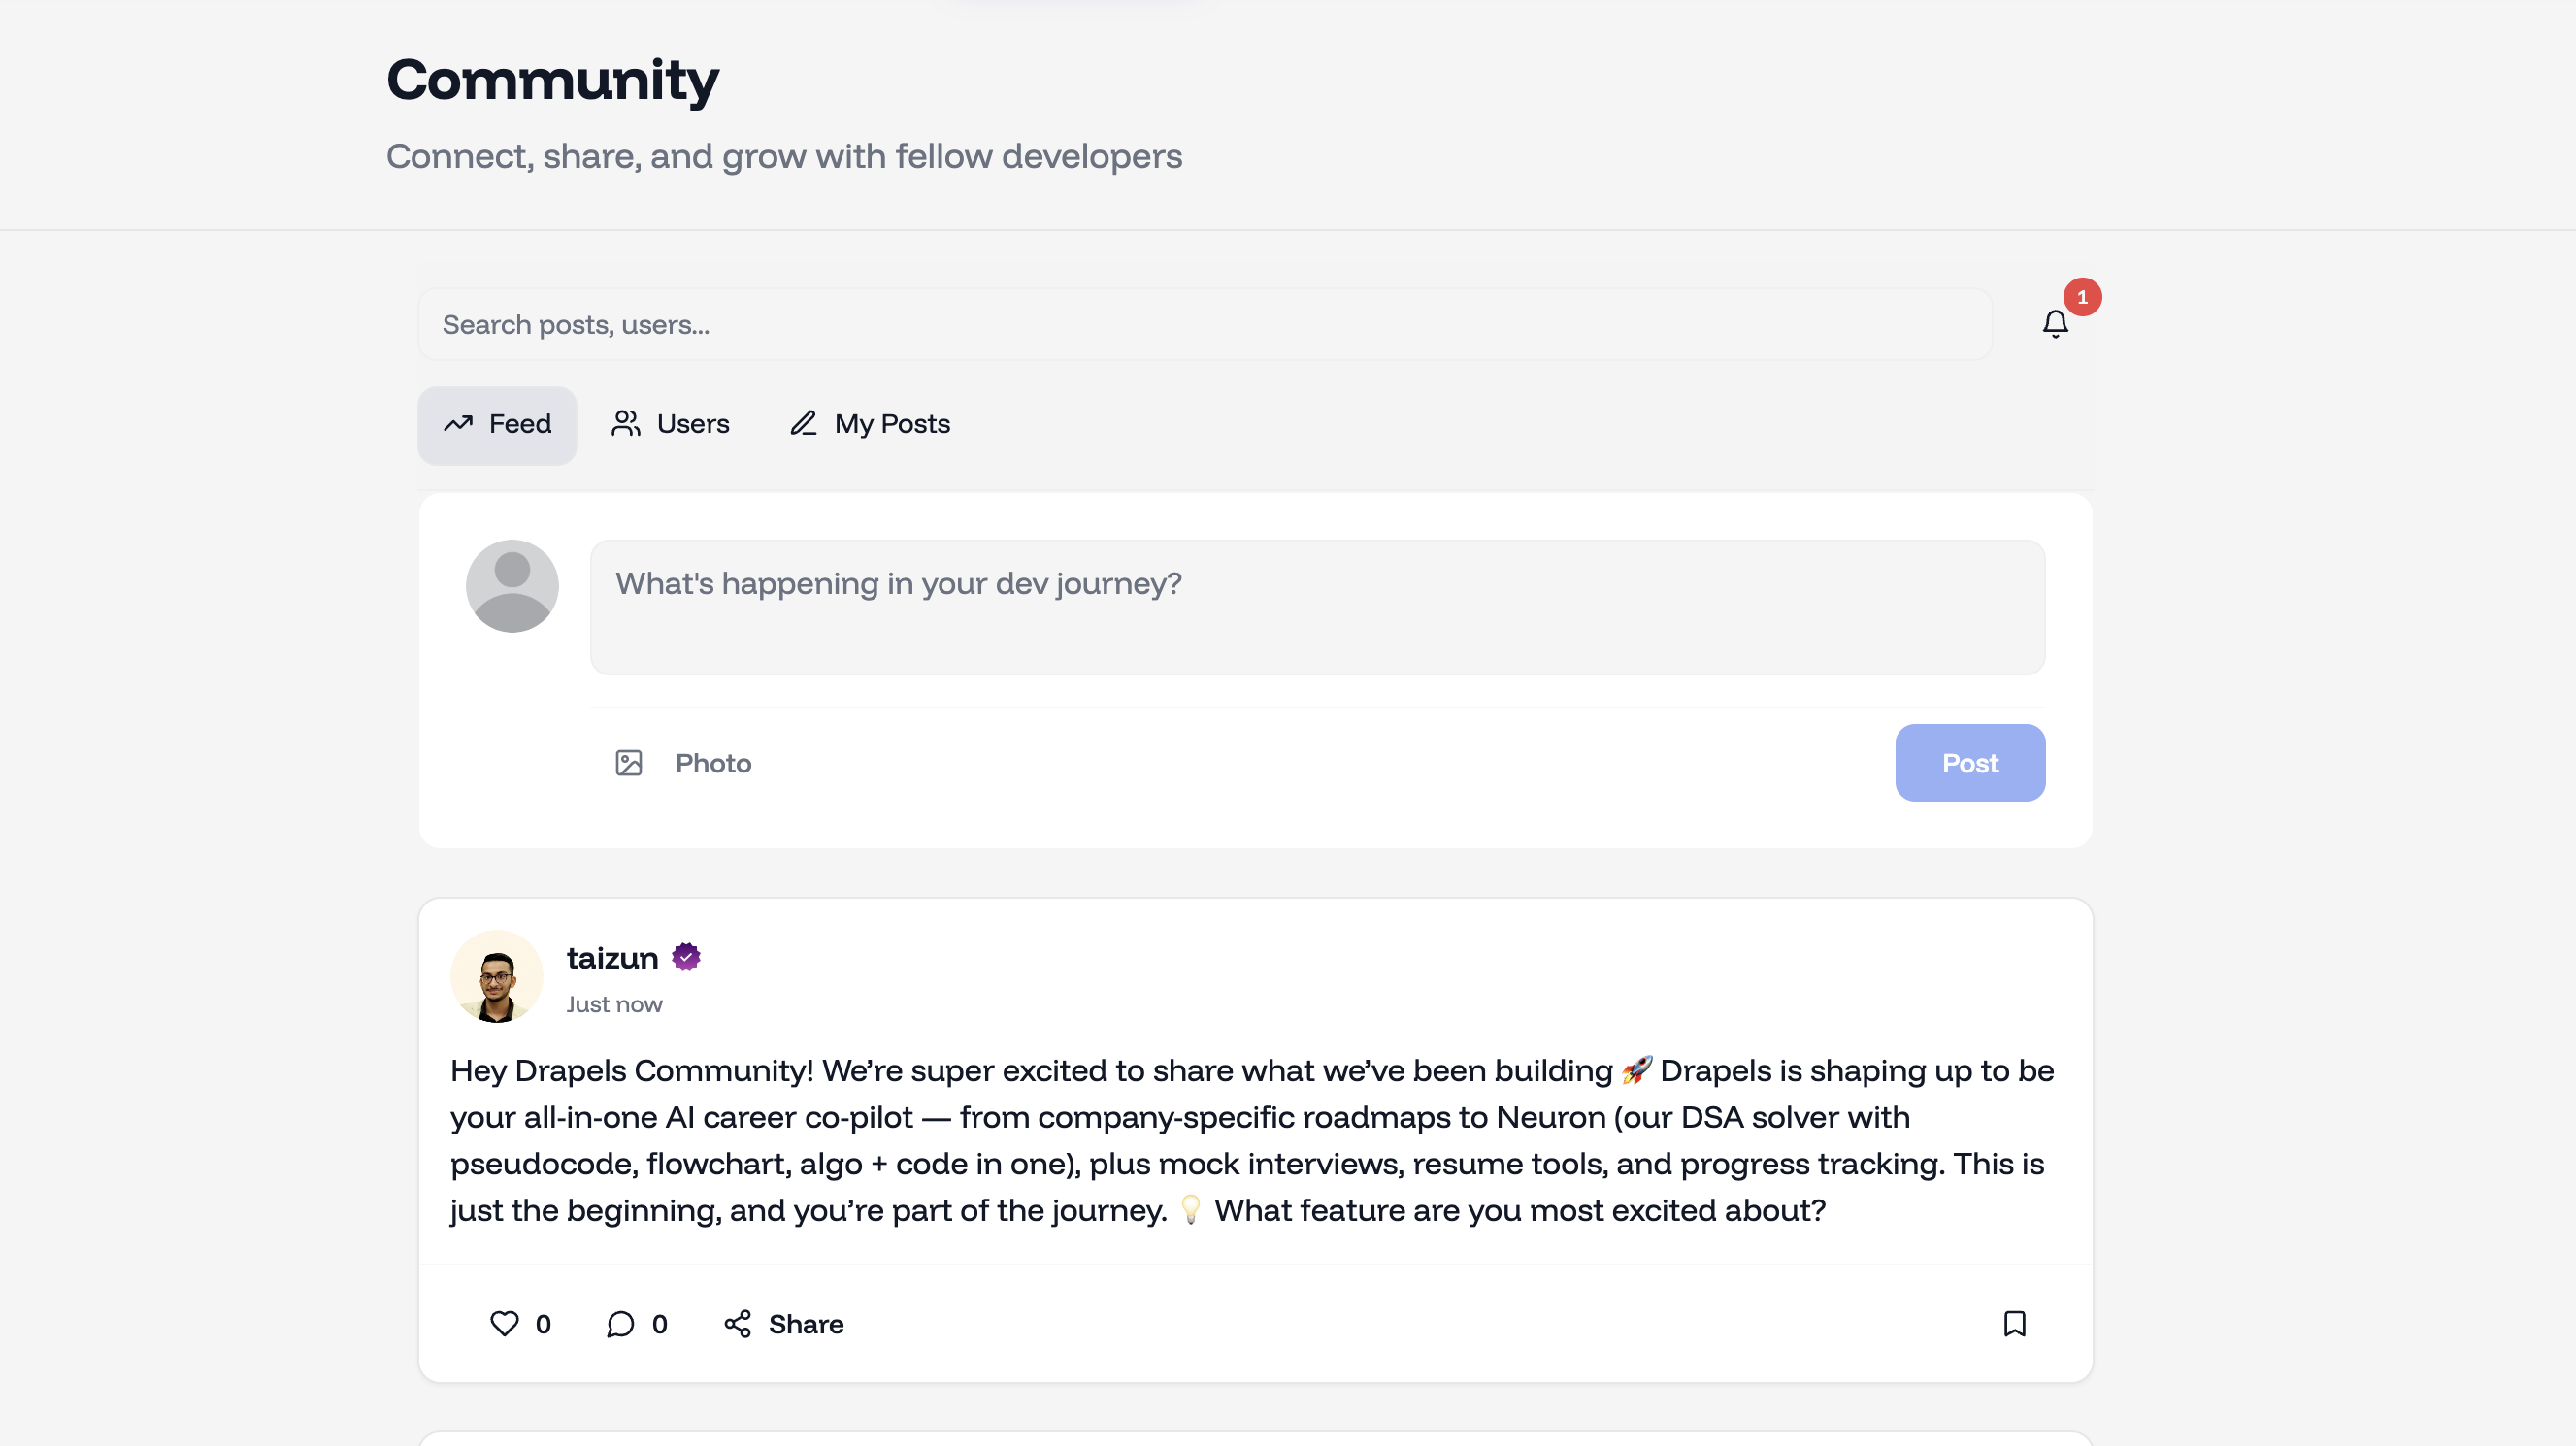Bookmark taizun's post
Viewport: 2576px width, 1446px height.
coord(2014,1323)
